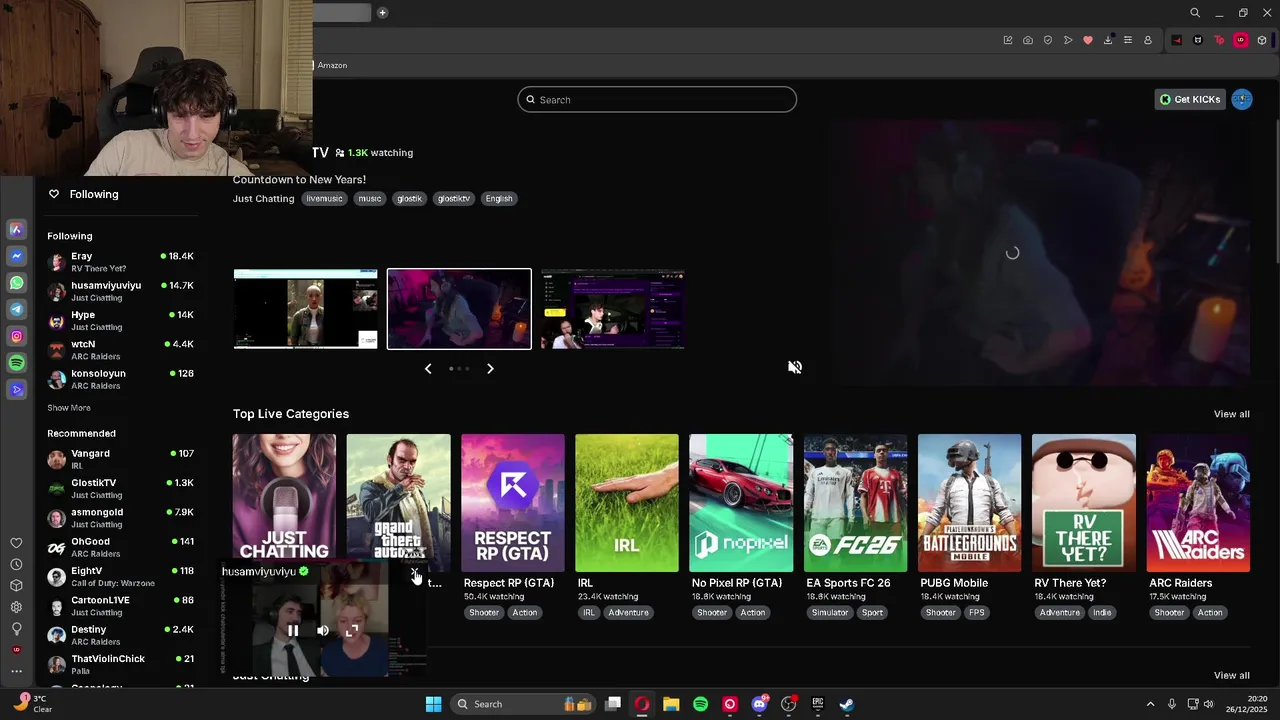Viewport: 1280px width, 720px height.
Task: Open new browser tab with plus
Action: 382,13
